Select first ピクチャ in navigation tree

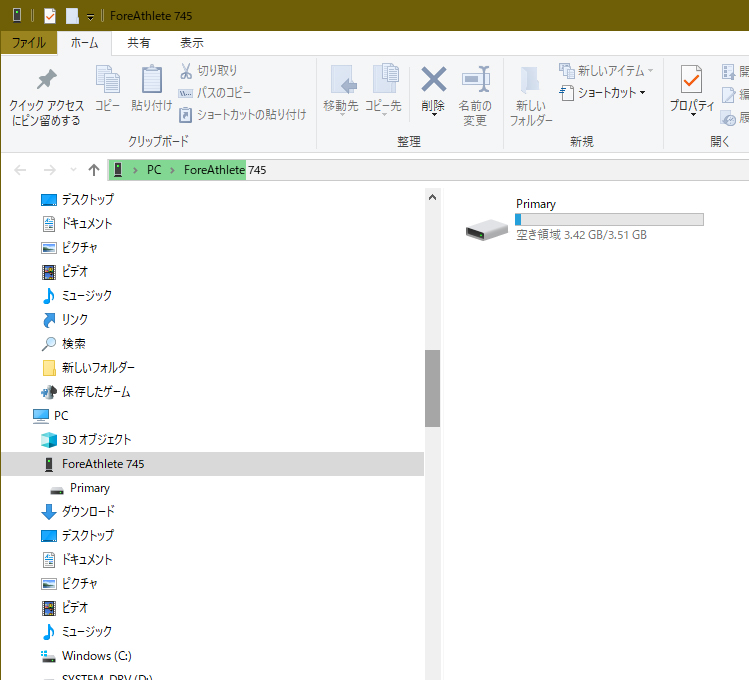click(70, 247)
